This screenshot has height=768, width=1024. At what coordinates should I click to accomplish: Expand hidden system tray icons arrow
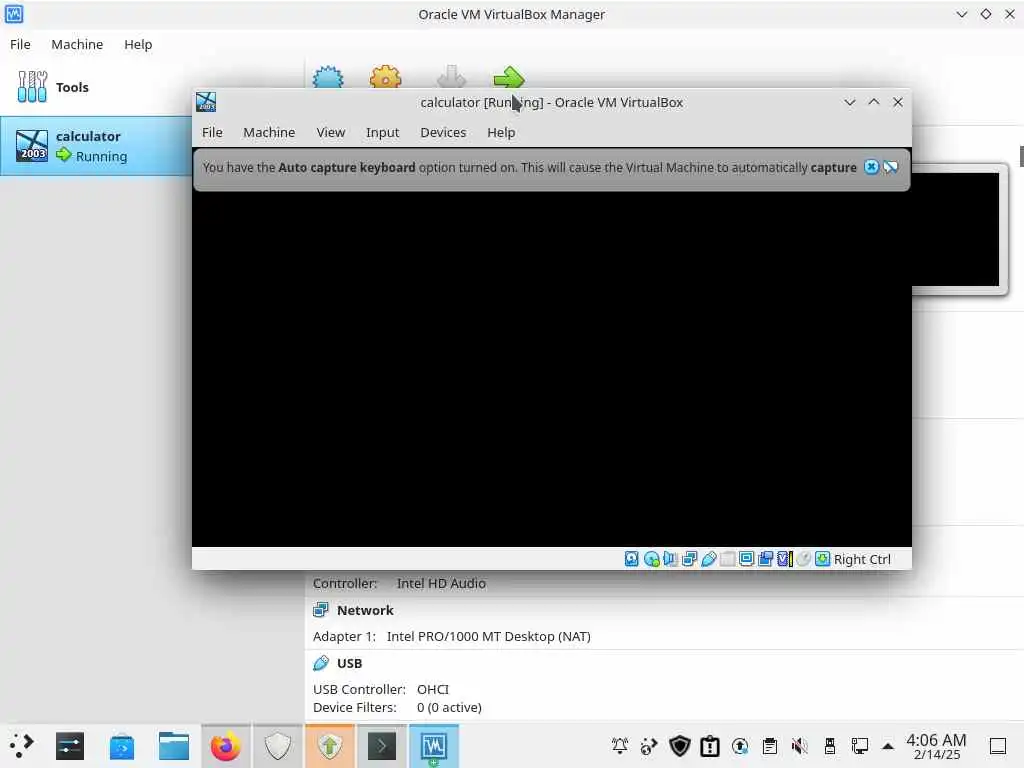888,746
